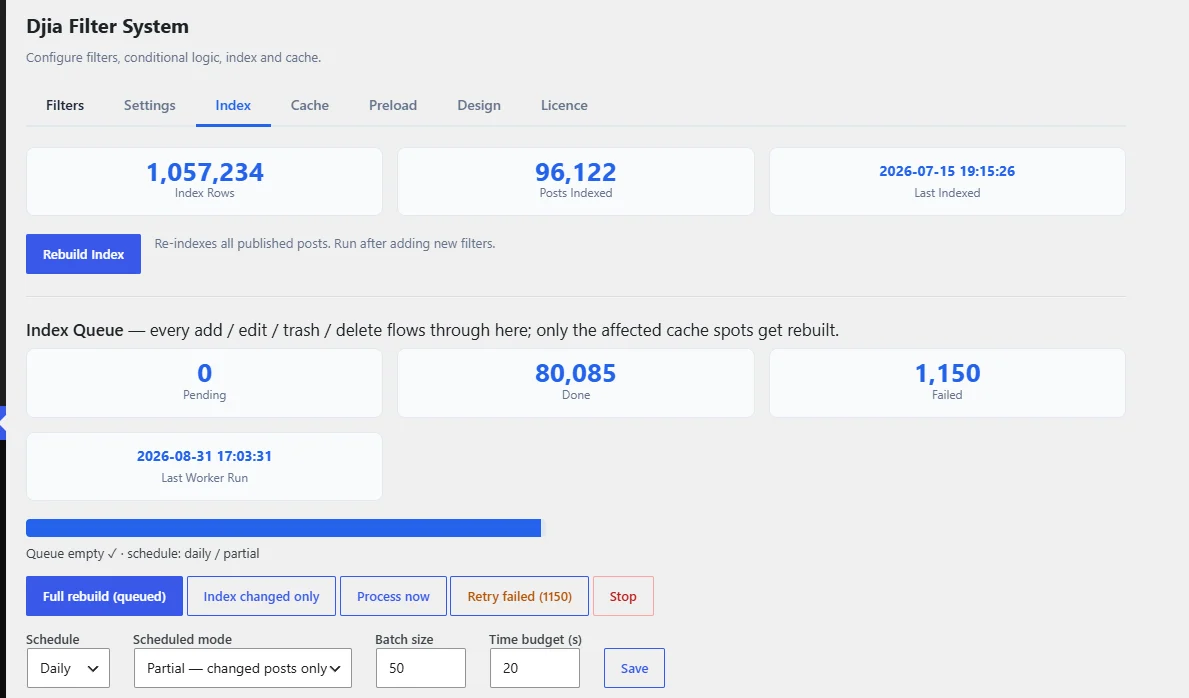Save the schedule settings

(x=635, y=668)
